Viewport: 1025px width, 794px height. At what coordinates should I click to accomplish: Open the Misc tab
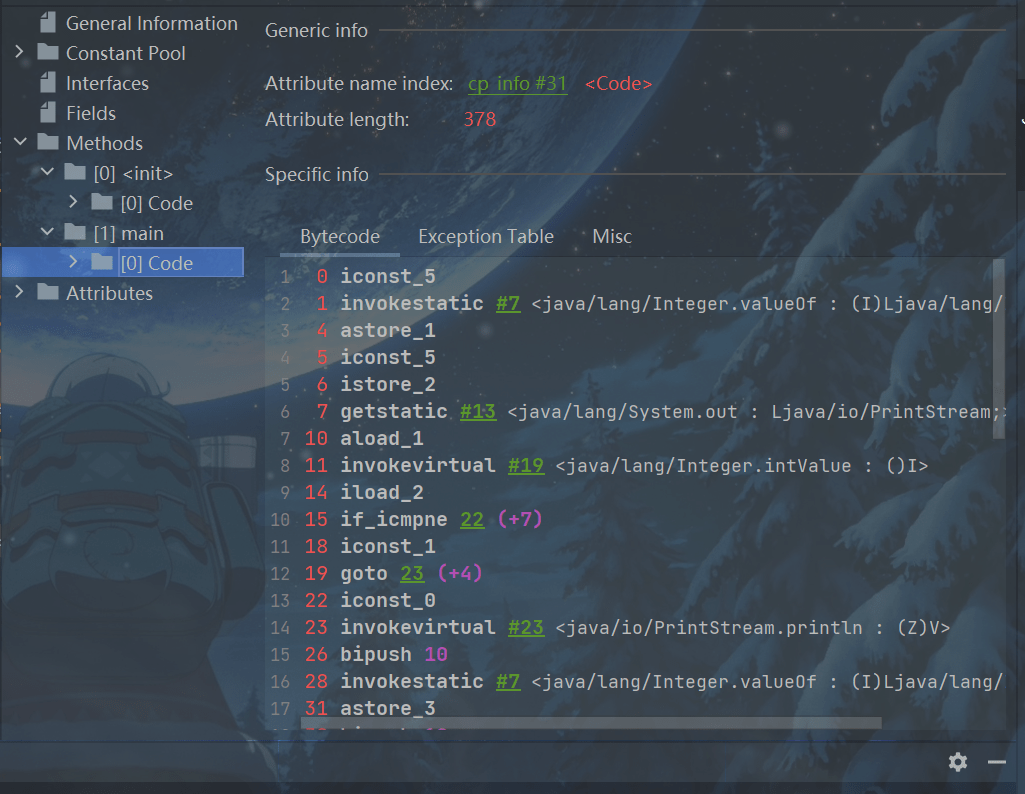(x=612, y=237)
